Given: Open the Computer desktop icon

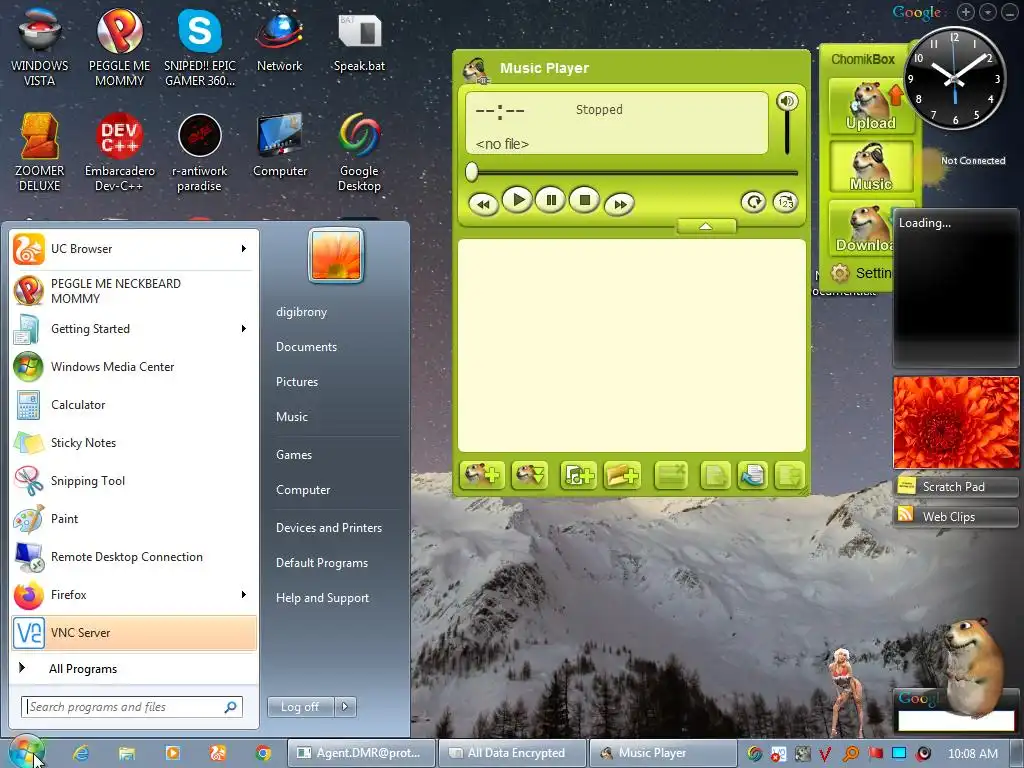Looking at the screenshot, I should tap(280, 145).
